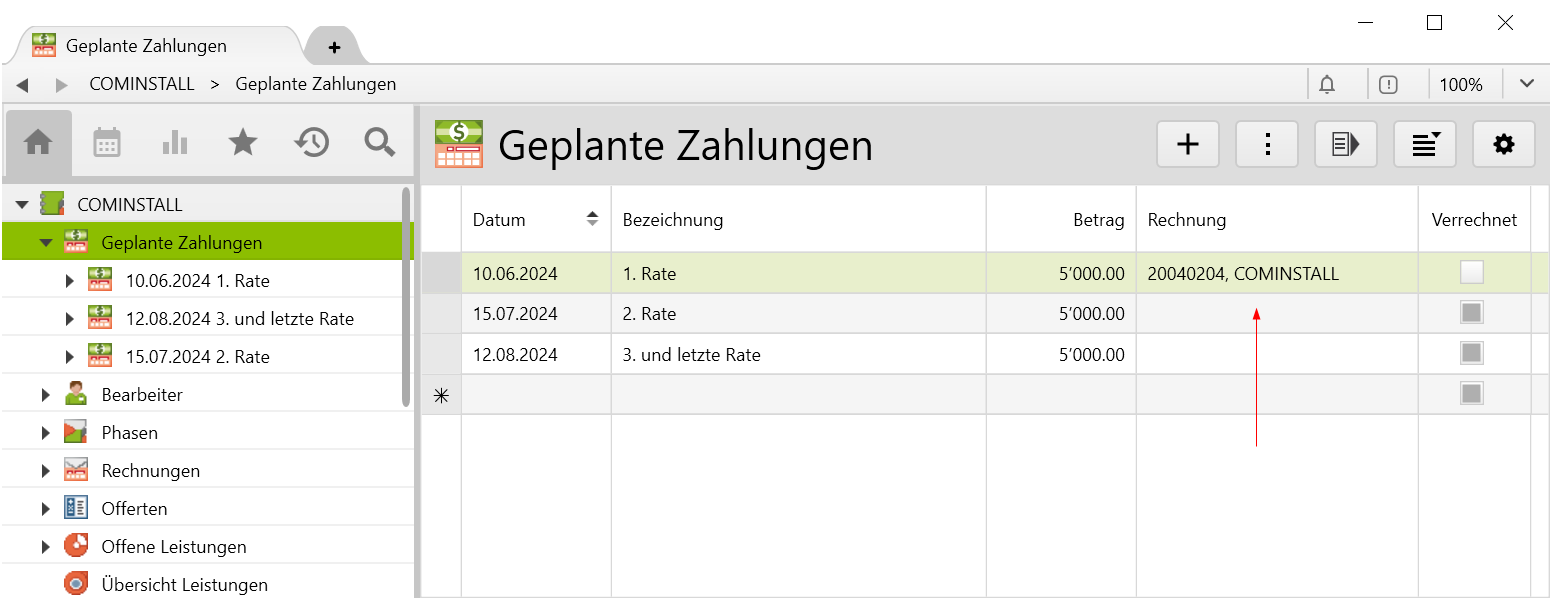1551x600 pixels.
Task: Add a new planned payment with plus
Action: pyautogui.click(x=1187, y=145)
